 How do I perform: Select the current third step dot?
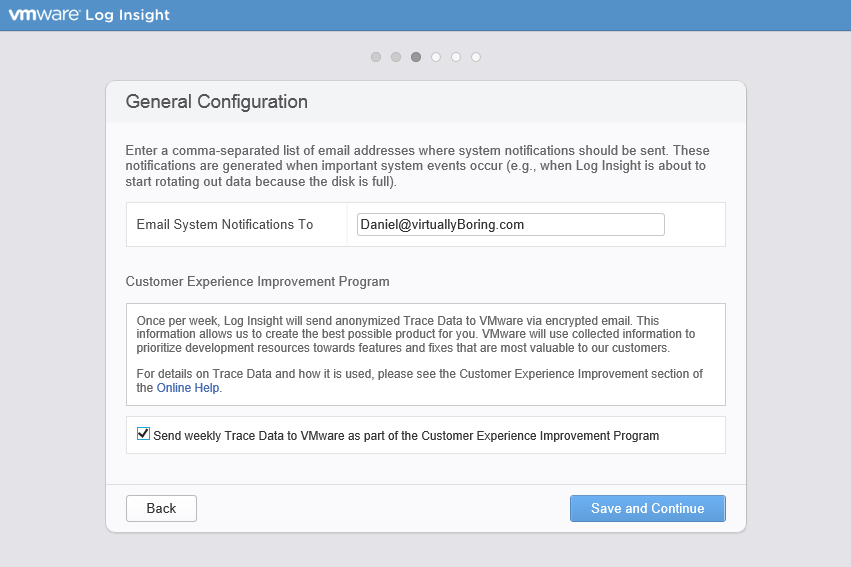click(416, 57)
